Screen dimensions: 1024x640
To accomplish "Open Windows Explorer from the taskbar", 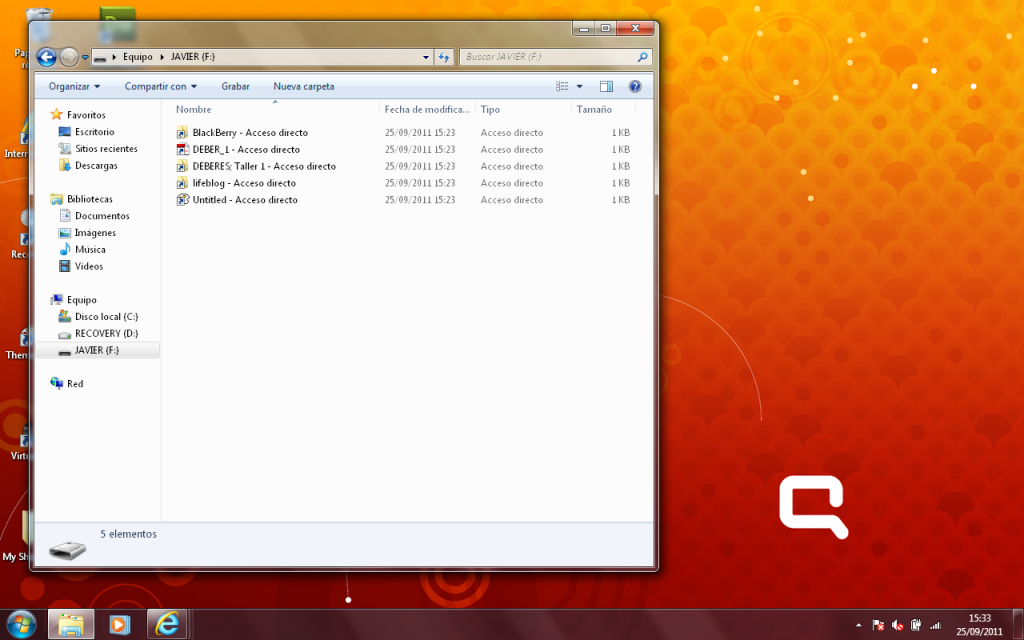I will pyautogui.click(x=71, y=624).
